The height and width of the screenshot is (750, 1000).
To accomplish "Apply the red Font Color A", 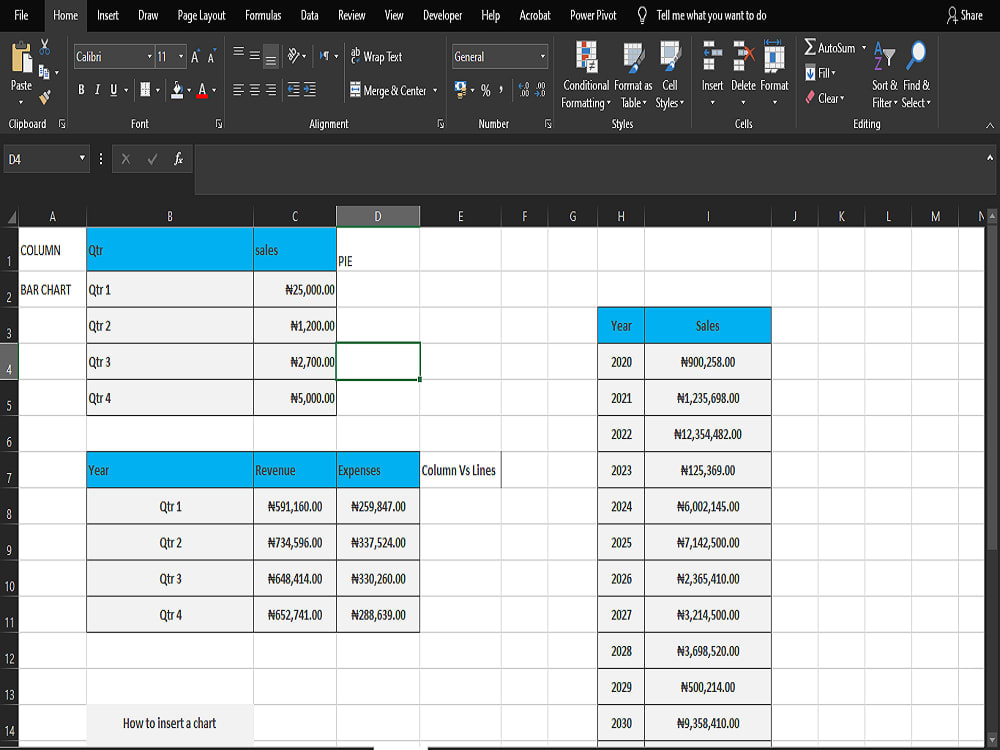I will (x=202, y=90).
